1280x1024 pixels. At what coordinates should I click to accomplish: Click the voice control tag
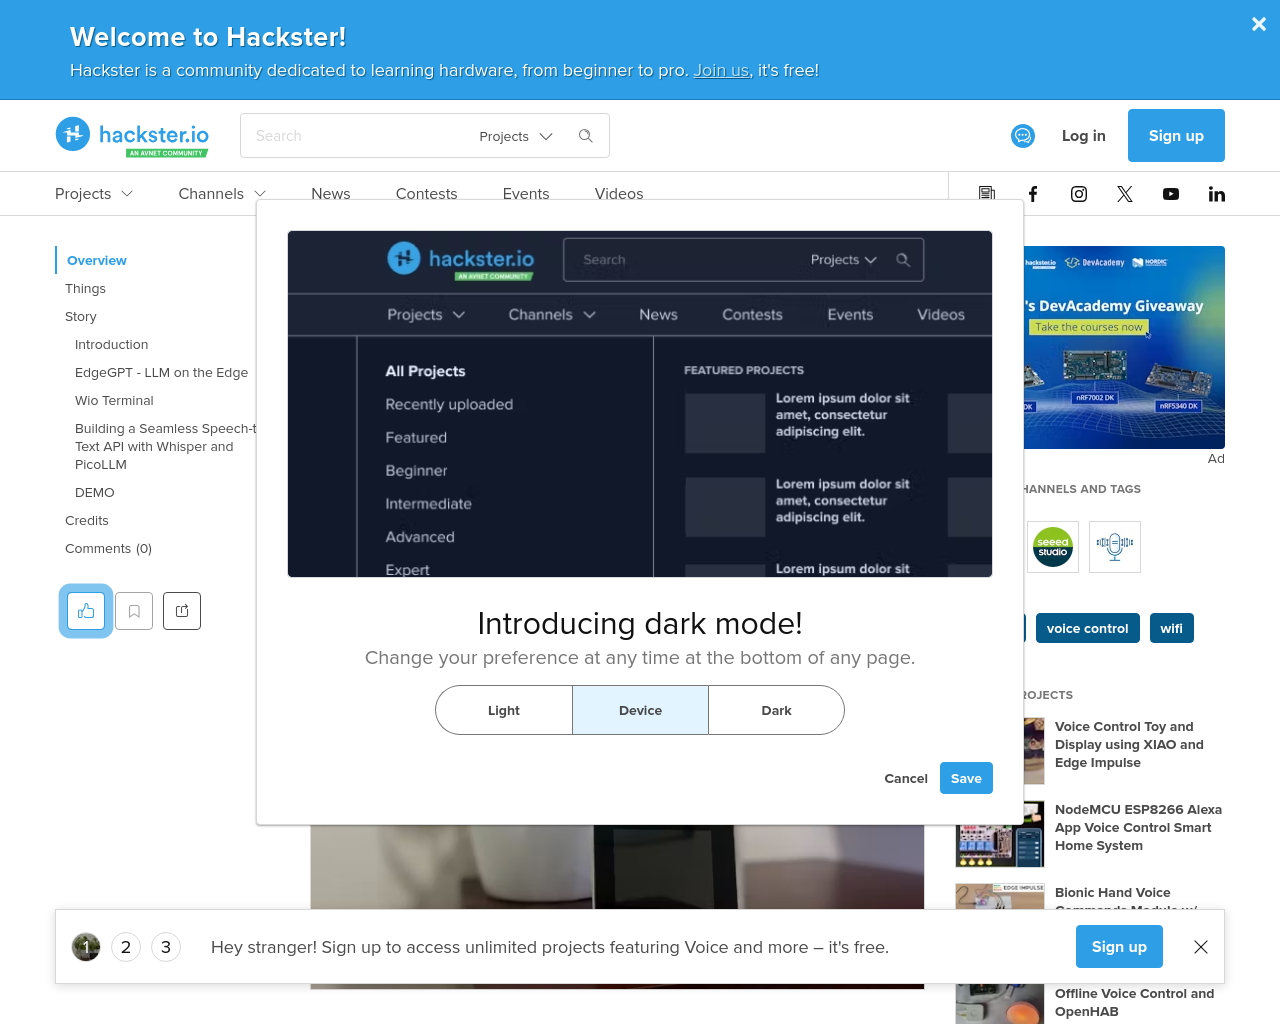point(1087,628)
